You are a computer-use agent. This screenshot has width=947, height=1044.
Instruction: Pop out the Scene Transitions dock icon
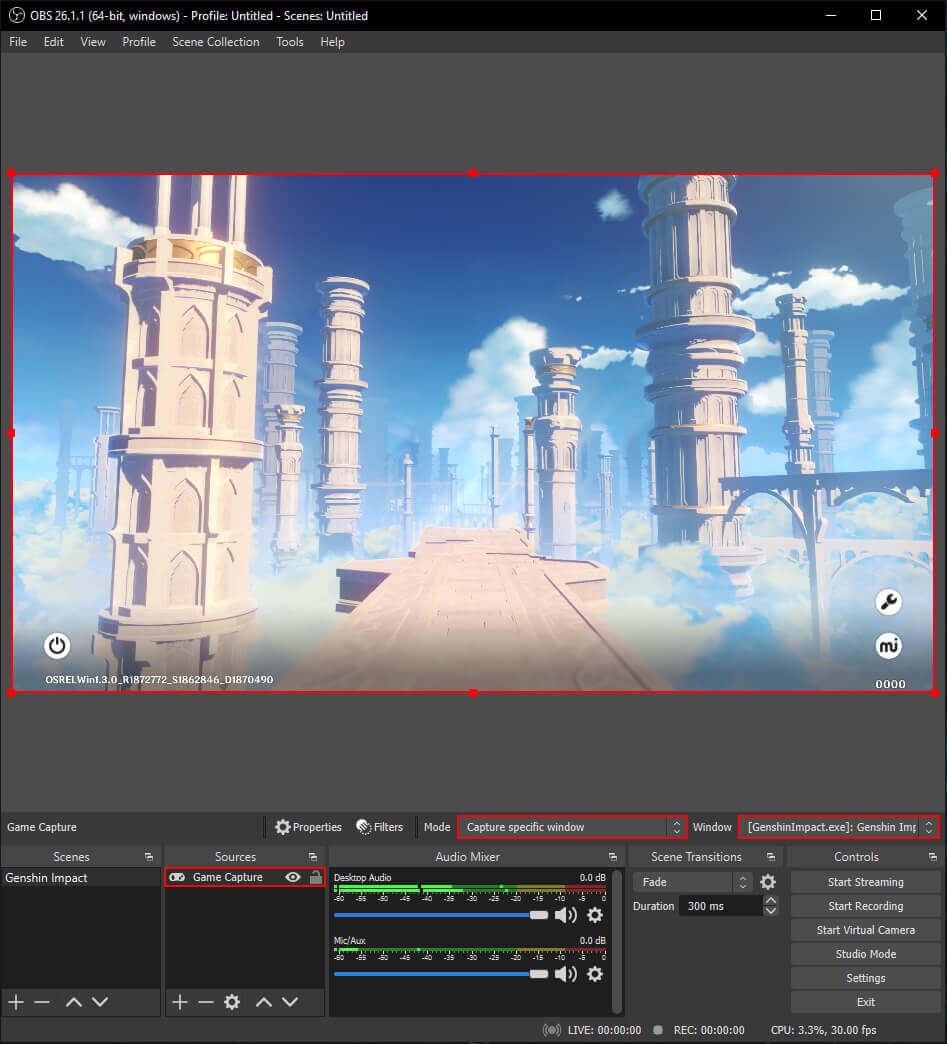[x=771, y=857]
